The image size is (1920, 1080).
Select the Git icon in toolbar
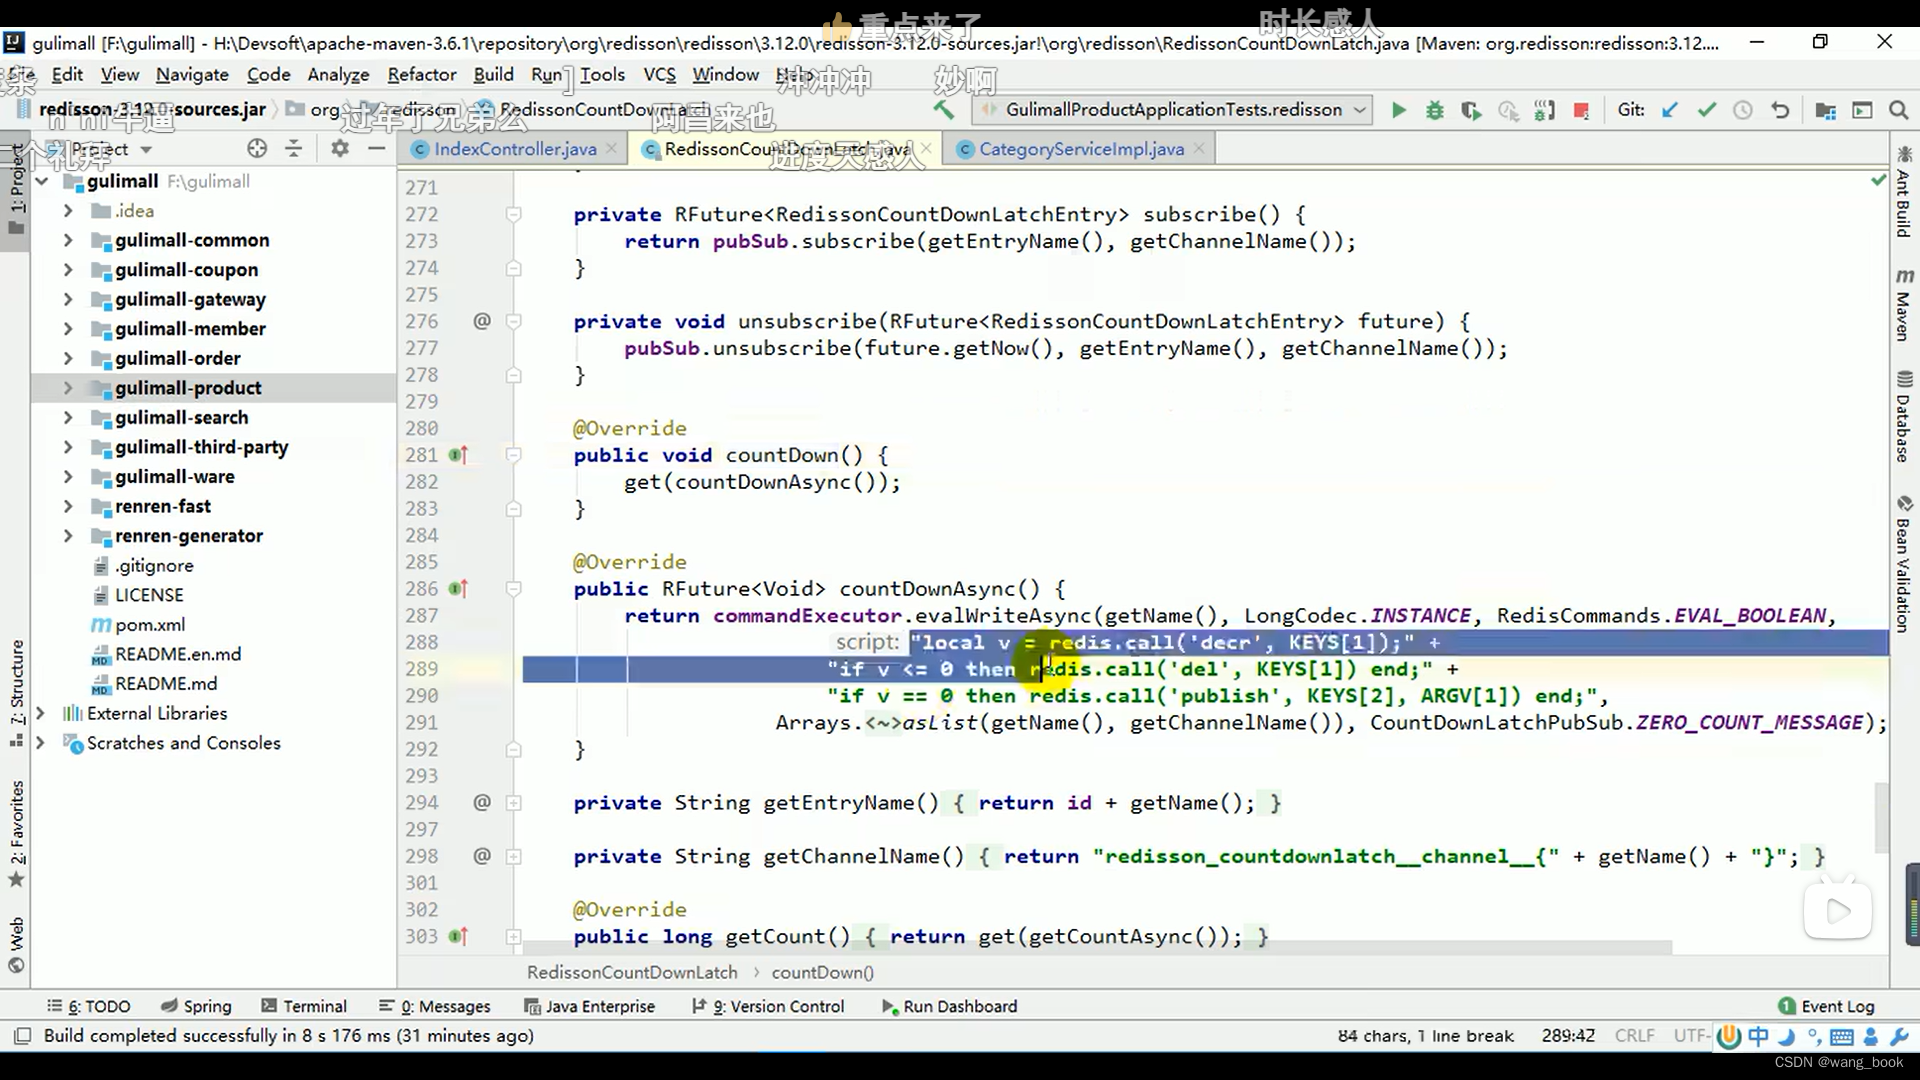click(x=1631, y=109)
